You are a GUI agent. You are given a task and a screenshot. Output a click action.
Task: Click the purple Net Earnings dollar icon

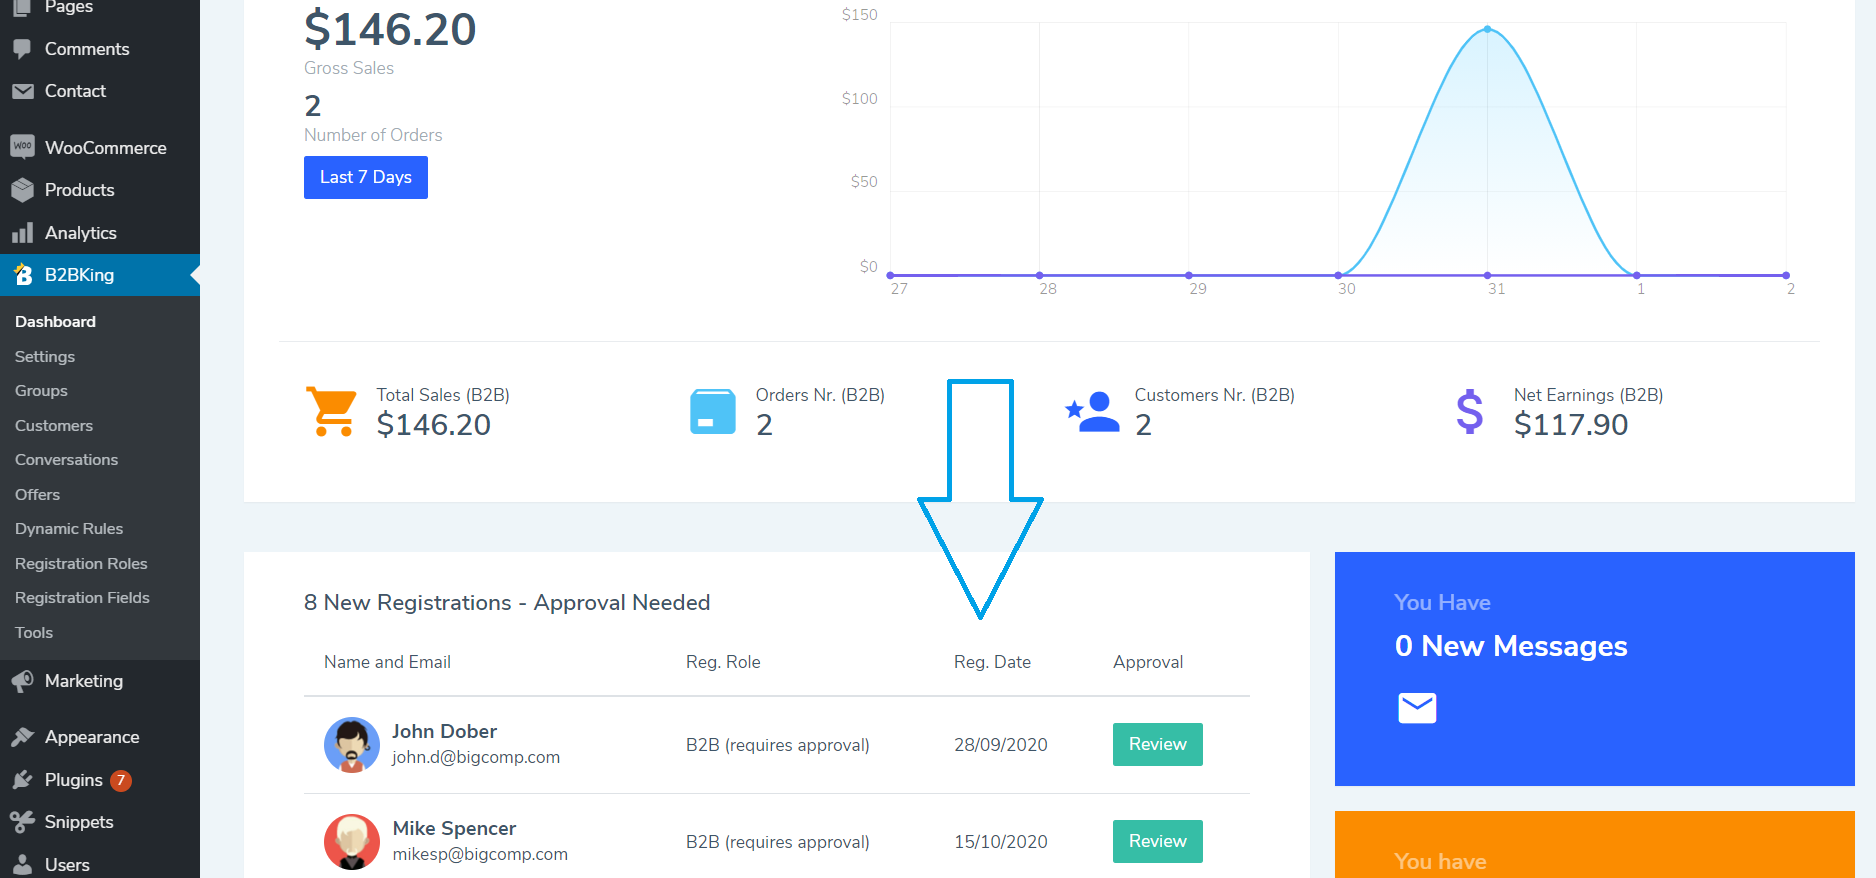click(x=1470, y=411)
